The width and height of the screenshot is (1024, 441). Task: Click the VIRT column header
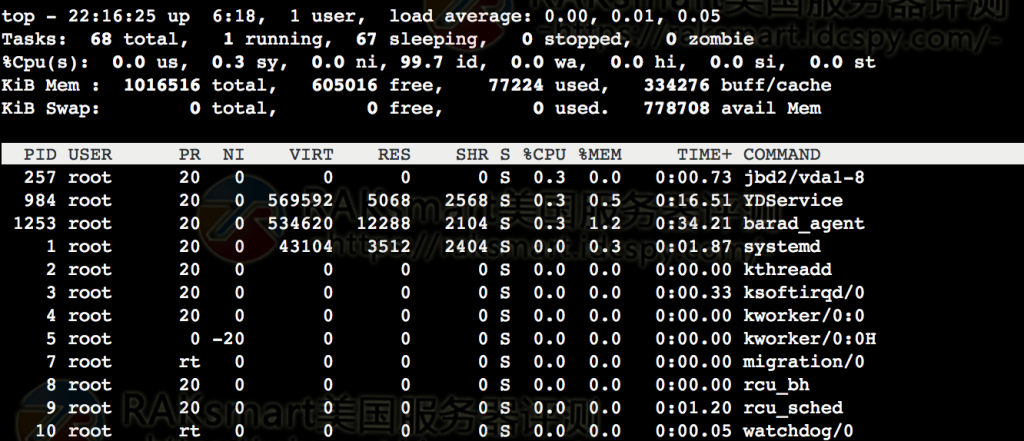311,155
